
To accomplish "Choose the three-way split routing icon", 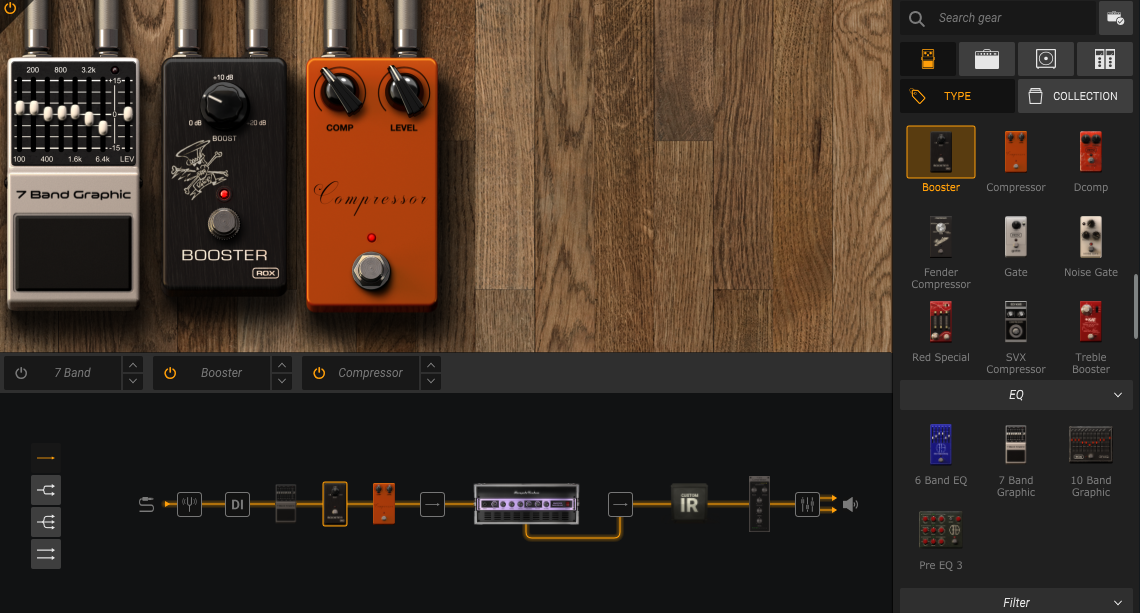I will pyautogui.click(x=46, y=522).
